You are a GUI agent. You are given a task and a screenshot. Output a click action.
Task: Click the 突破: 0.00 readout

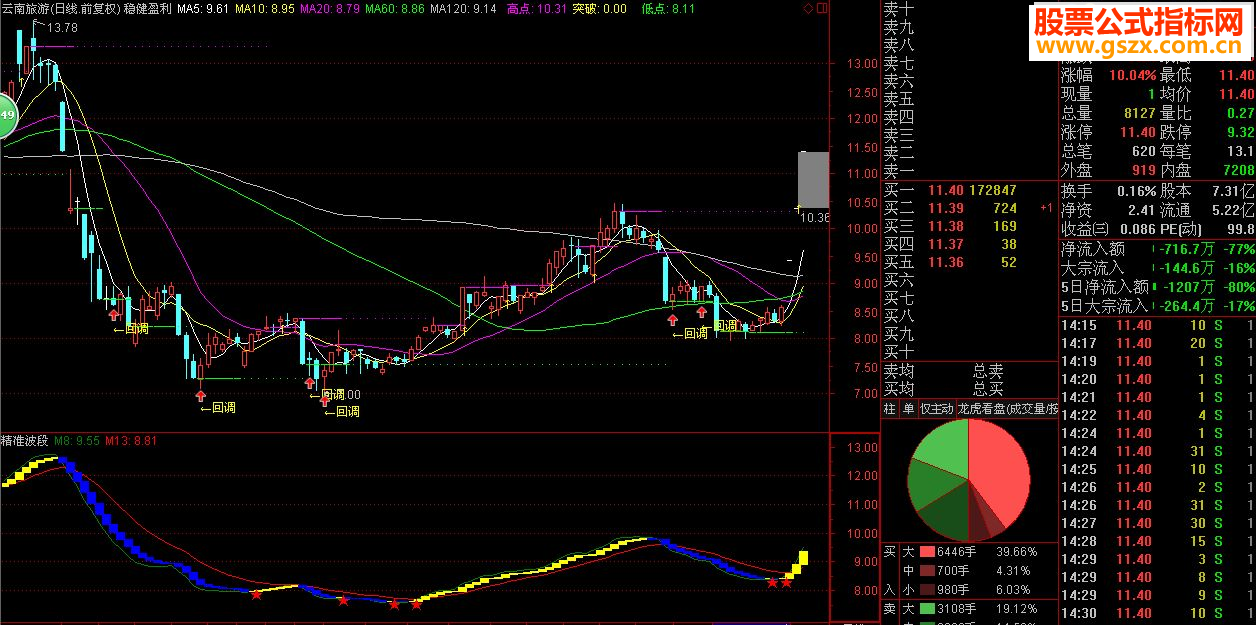599,8
